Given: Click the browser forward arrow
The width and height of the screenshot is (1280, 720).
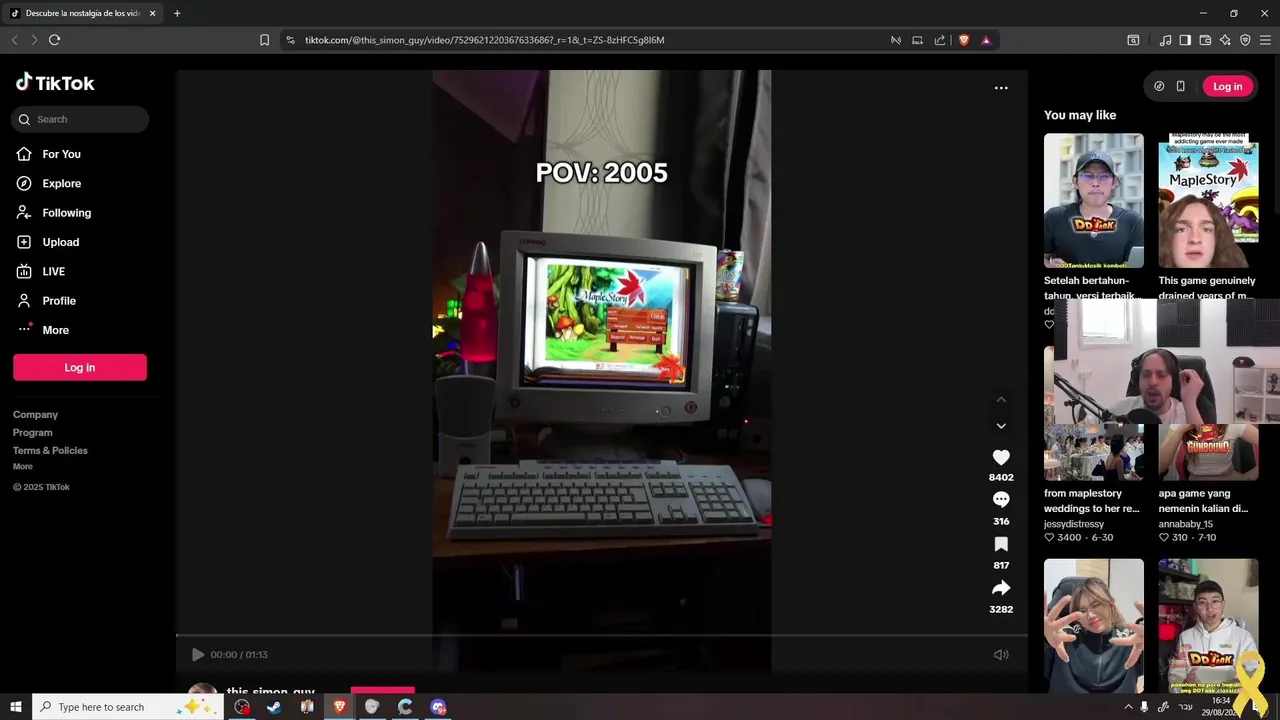Looking at the screenshot, I should coord(34,40).
